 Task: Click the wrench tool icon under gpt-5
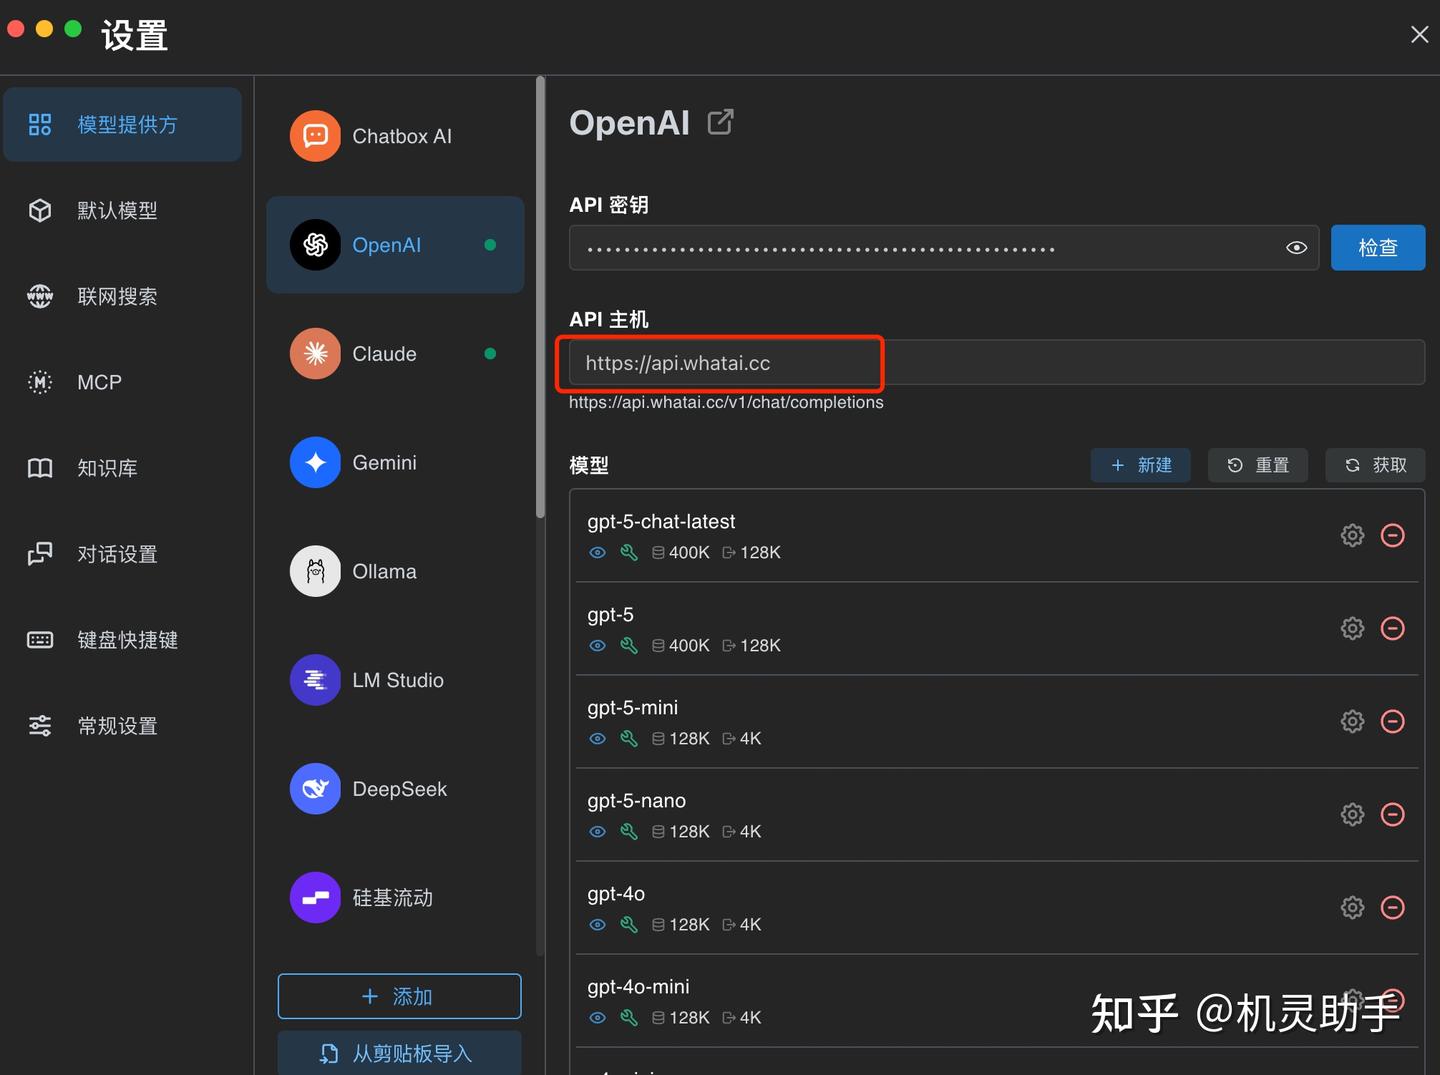click(x=629, y=645)
